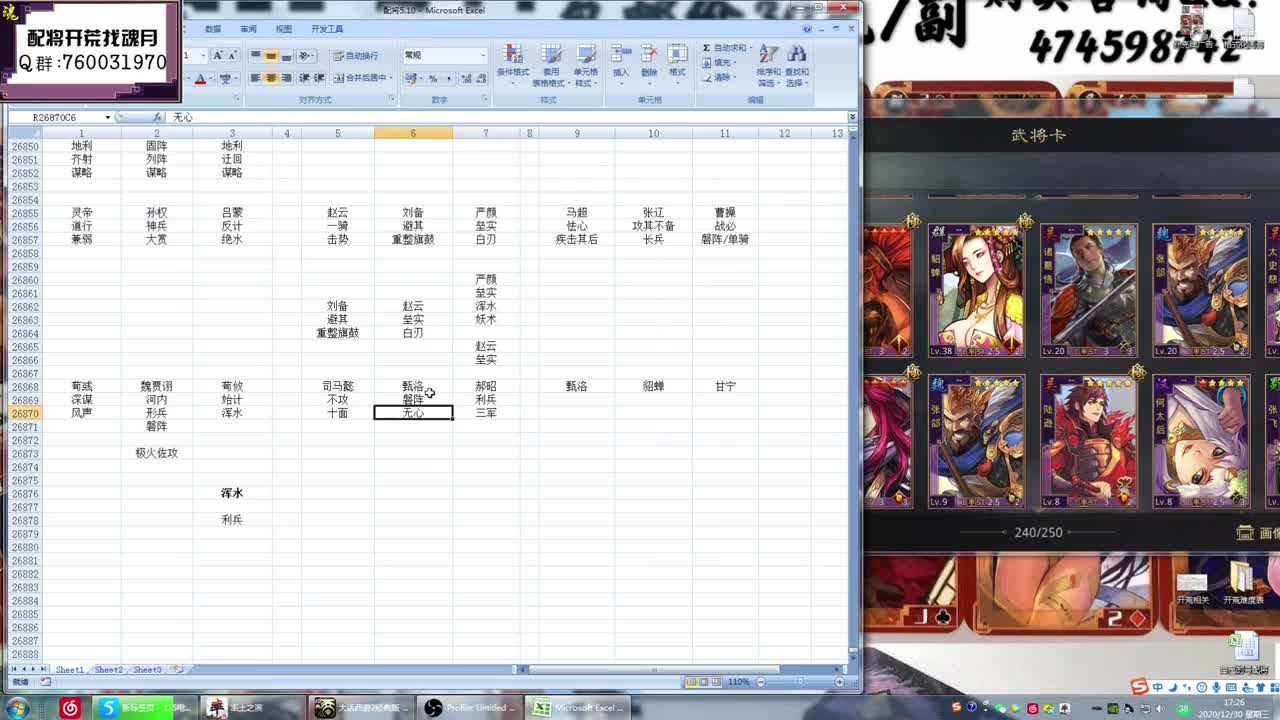Viewport: 1280px width, 720px height.
Task: Increase the cell indent
Action: [x=319, y=78]
